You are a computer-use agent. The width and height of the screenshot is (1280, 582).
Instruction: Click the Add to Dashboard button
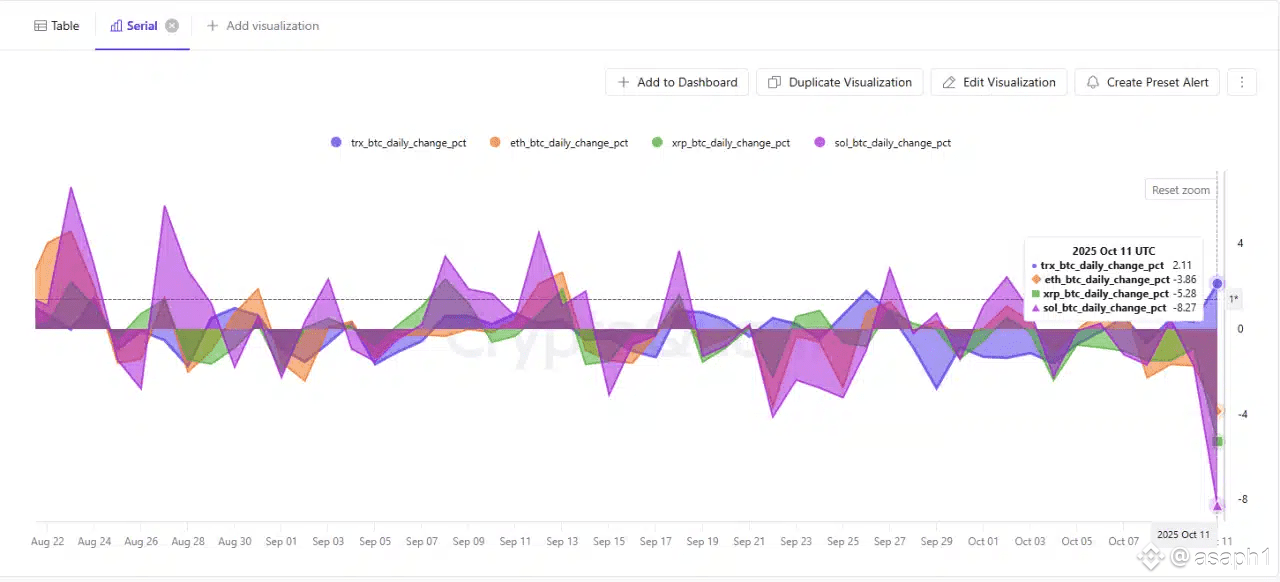click(x=677, y=82)
